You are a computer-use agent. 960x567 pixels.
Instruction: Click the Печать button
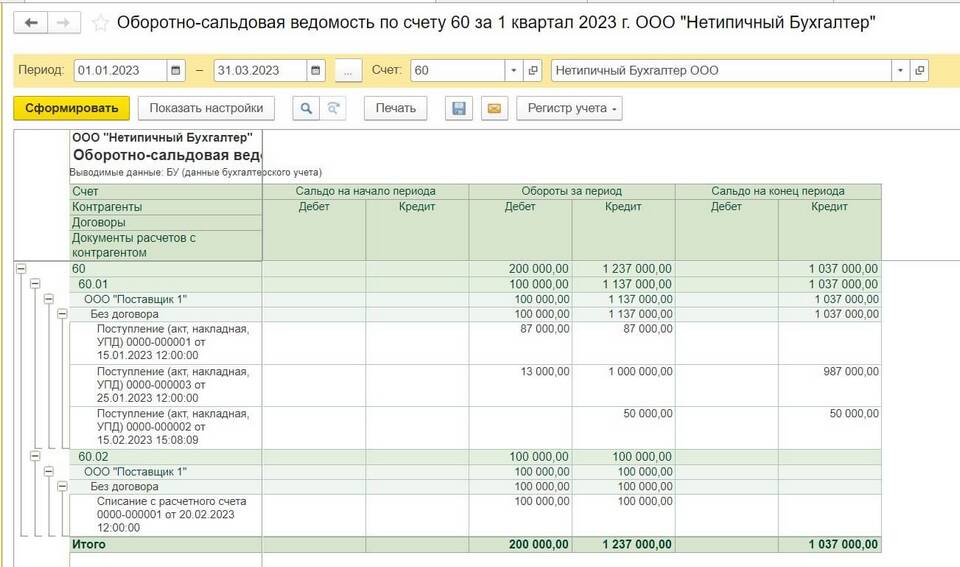[396, 108]
